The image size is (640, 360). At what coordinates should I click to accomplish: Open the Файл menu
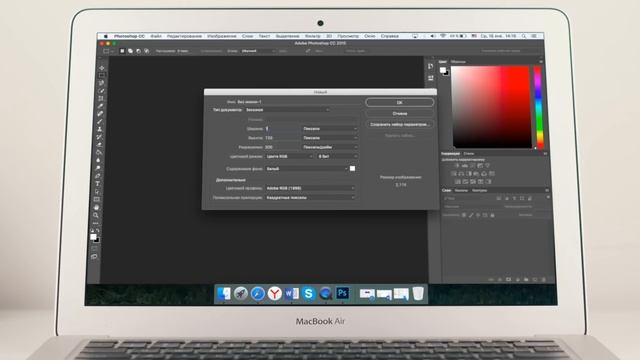click(x=156, y=36)
